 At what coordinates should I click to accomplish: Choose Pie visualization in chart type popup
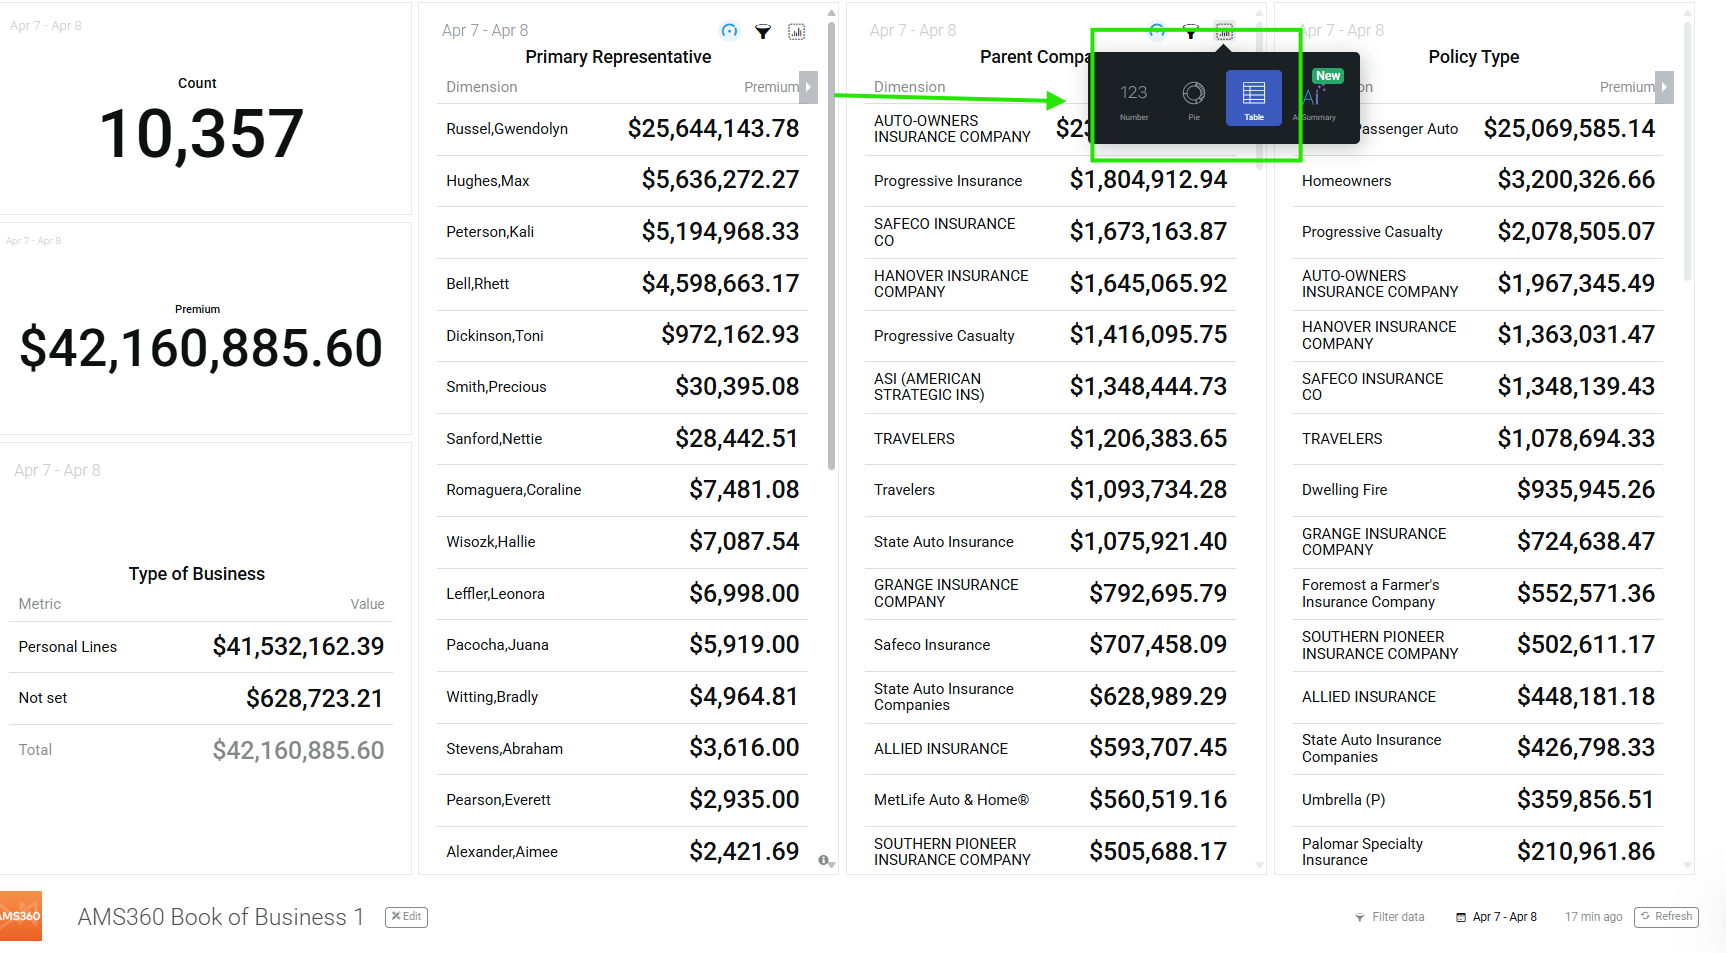point(1194,99)
